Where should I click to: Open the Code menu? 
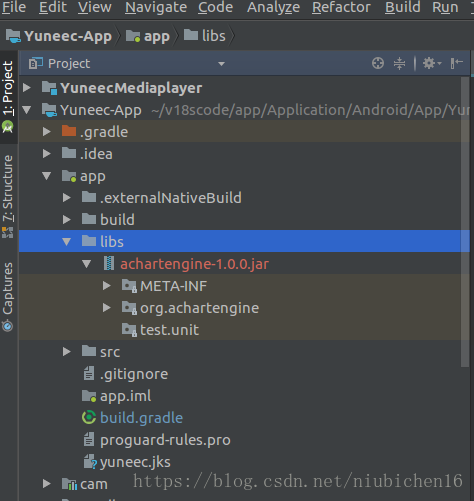point(215,7)
